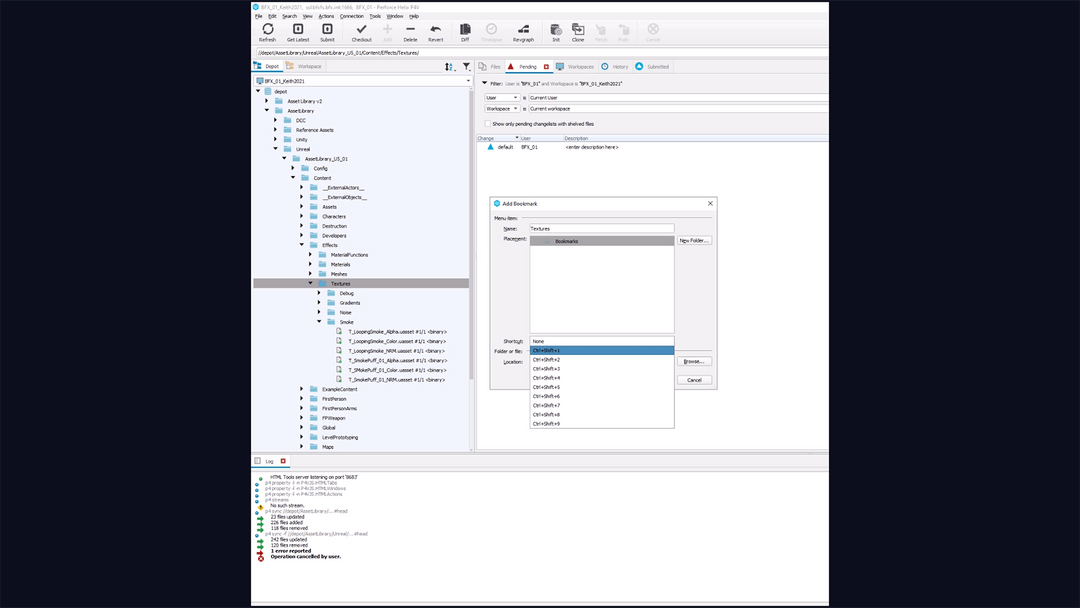Click the filter funnel icon above the tree
The image size is (1080, 608).
pos(466,65)
